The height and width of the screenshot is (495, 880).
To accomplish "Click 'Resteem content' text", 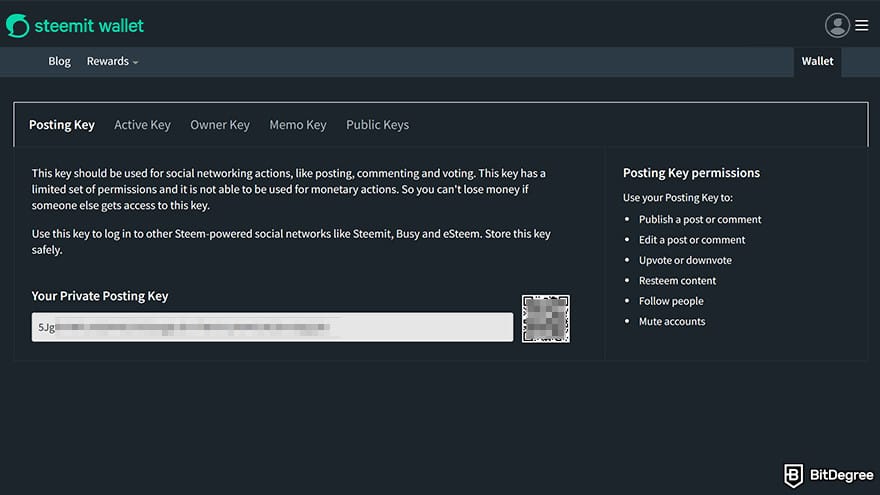I will coord(677,281).
